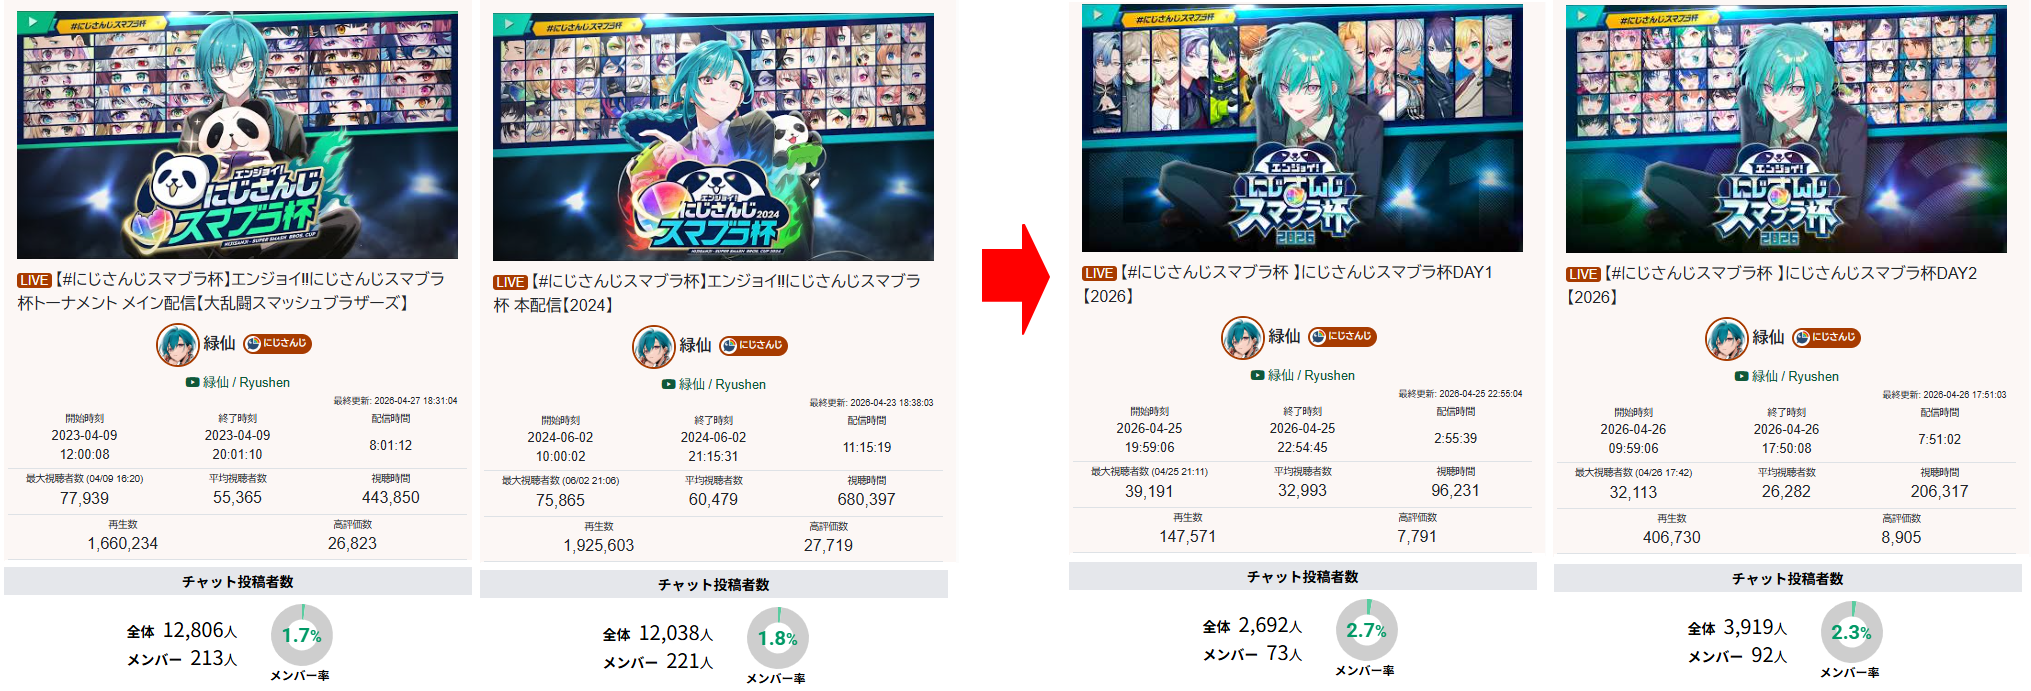2031x691 pixels.
Task: Click the 緑仙 avatar in the 2024 card
Action: point(654,347)
